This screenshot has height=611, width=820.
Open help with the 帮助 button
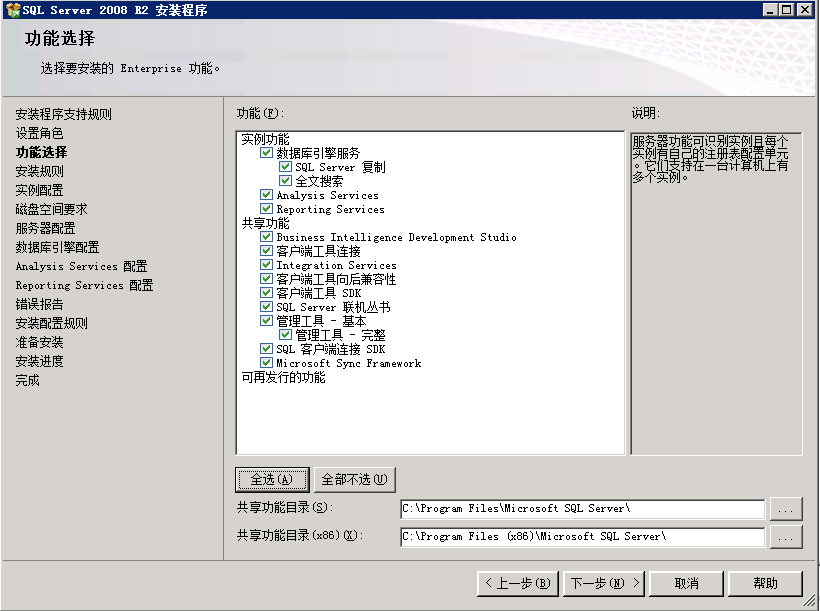pos(765,583)
